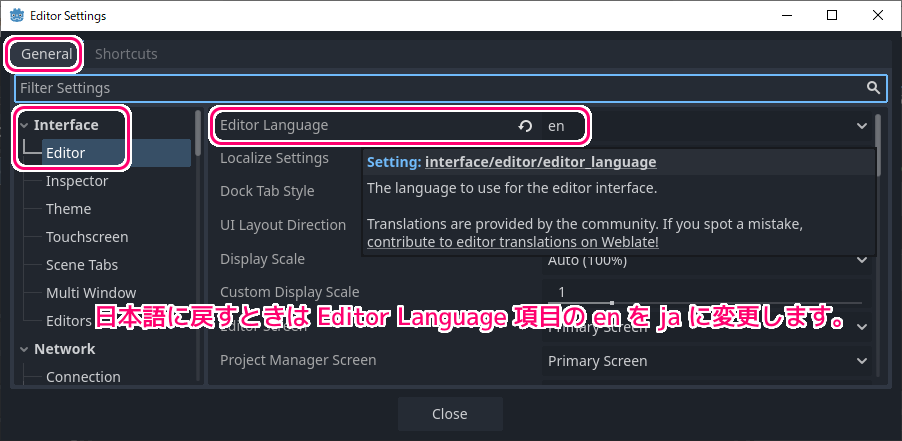This screenshot has width=902, height=441.
Task: Click the magnifier search icon
Action: pyautogui.click(x=873, y=88)
